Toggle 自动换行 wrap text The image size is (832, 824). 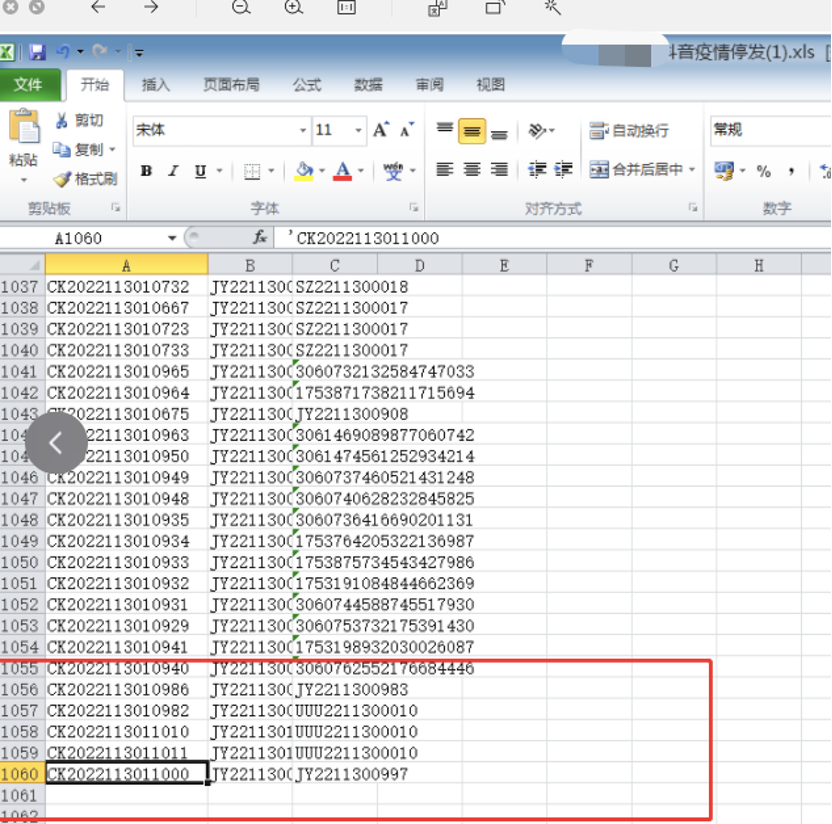pyautogui.click(x=629, y=131)
